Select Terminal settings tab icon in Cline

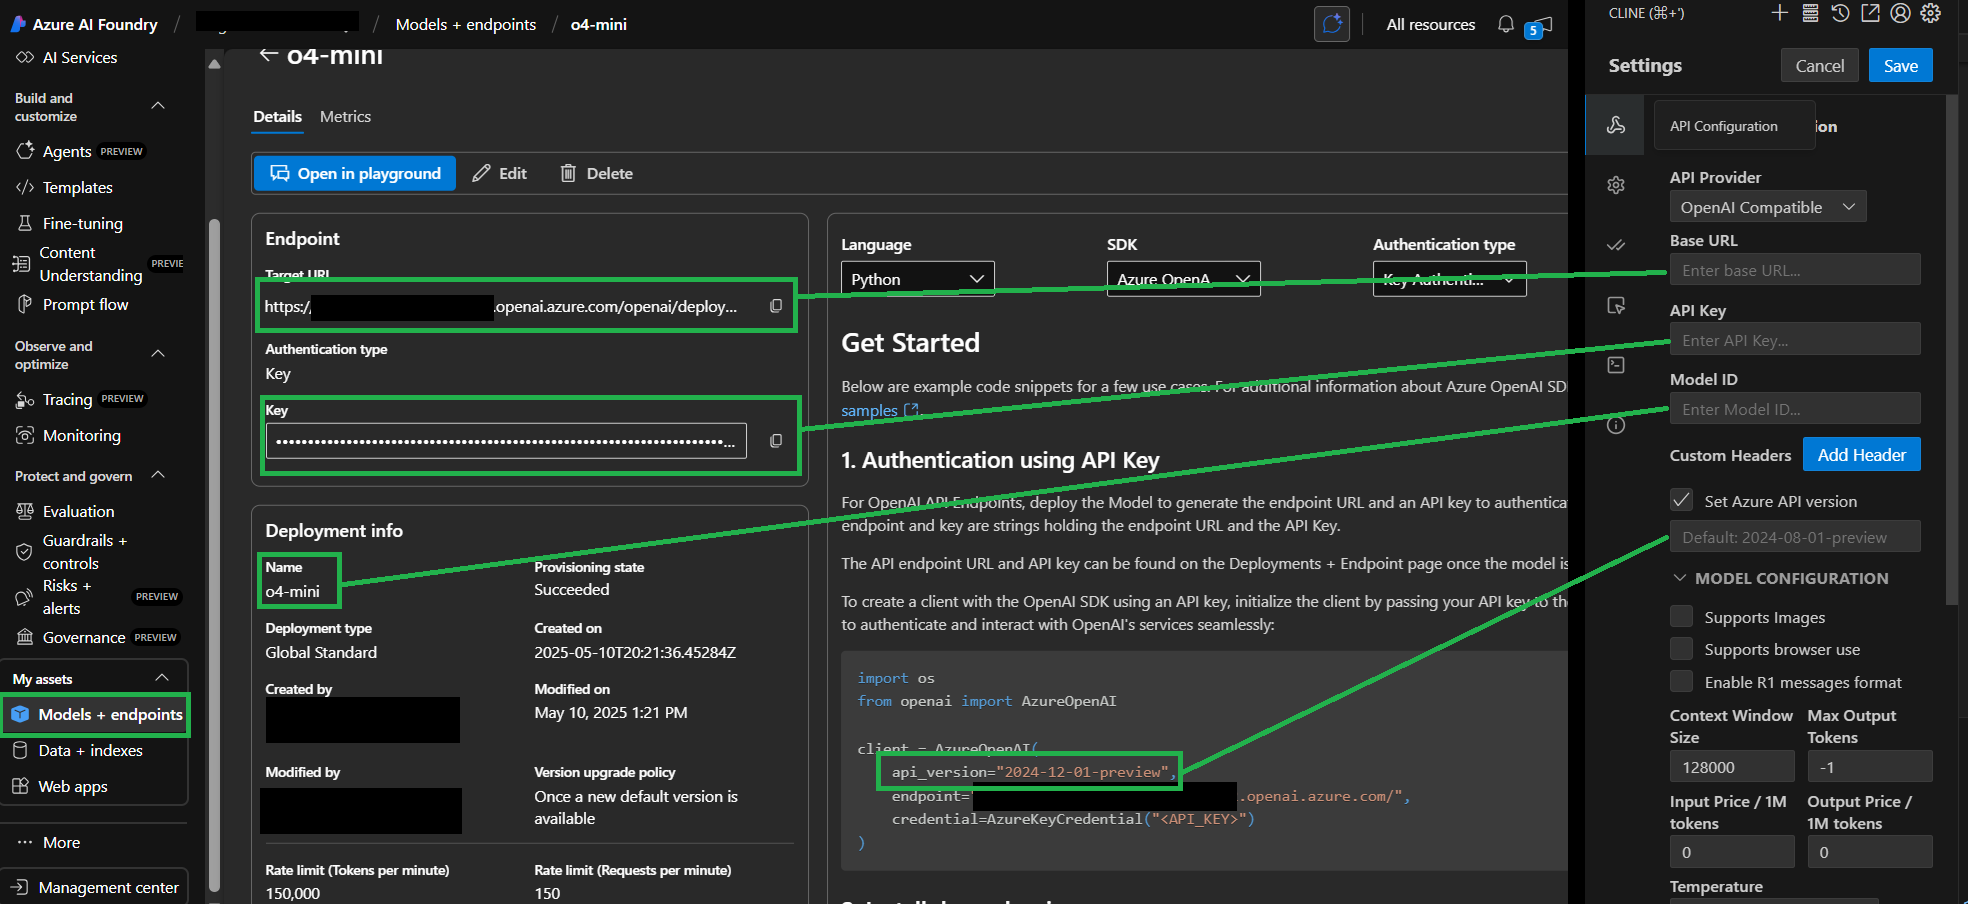point(1615,365)
